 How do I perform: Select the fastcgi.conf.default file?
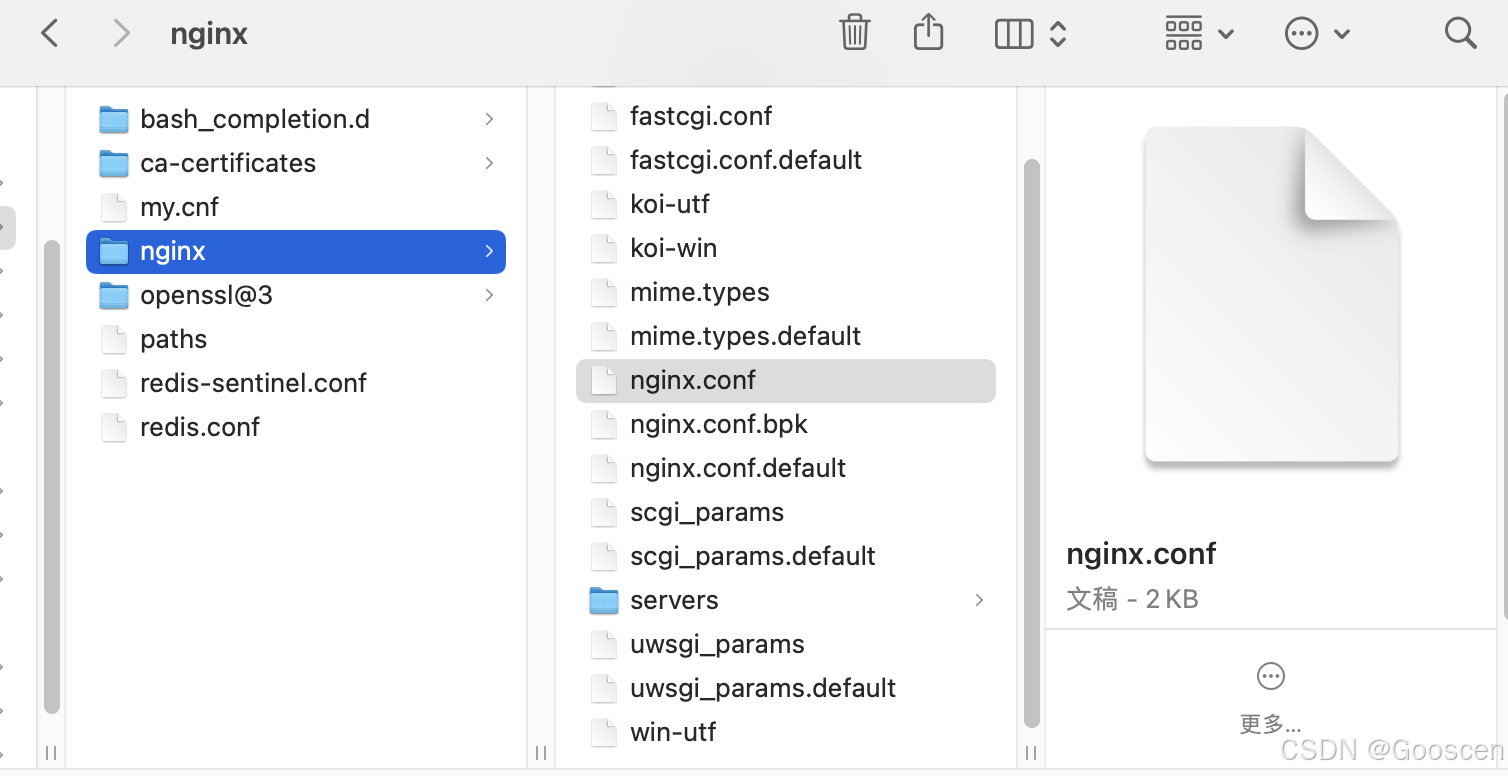point(745,160)
